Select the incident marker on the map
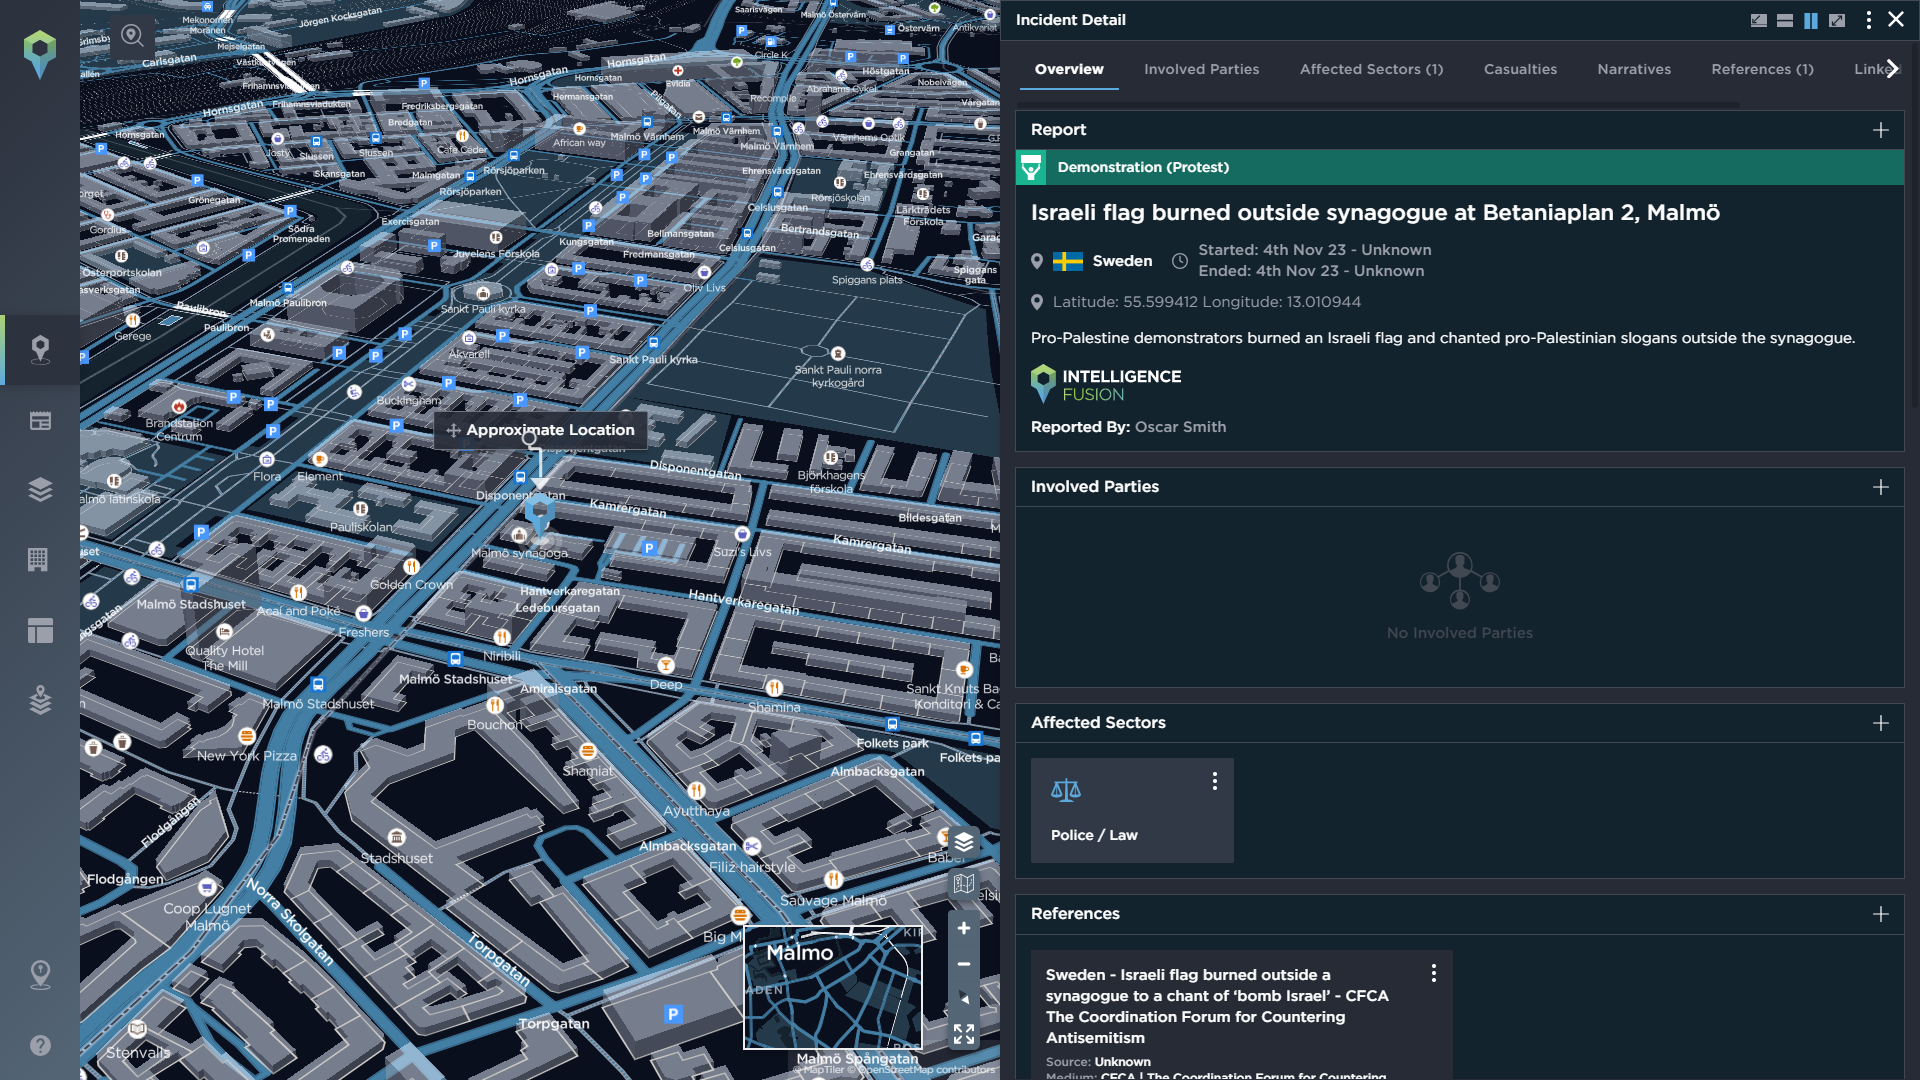 [x=540, y=515]
